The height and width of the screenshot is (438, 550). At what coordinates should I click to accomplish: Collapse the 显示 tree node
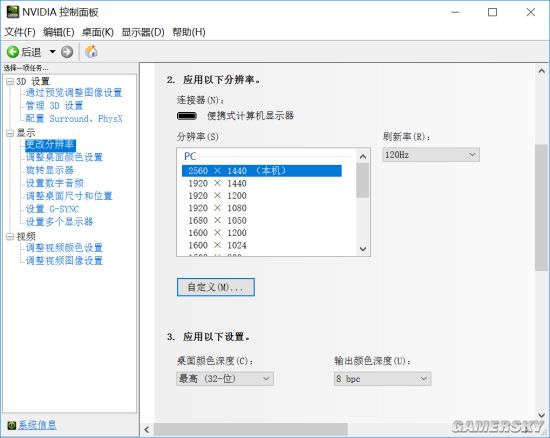(x=10, y=133)
